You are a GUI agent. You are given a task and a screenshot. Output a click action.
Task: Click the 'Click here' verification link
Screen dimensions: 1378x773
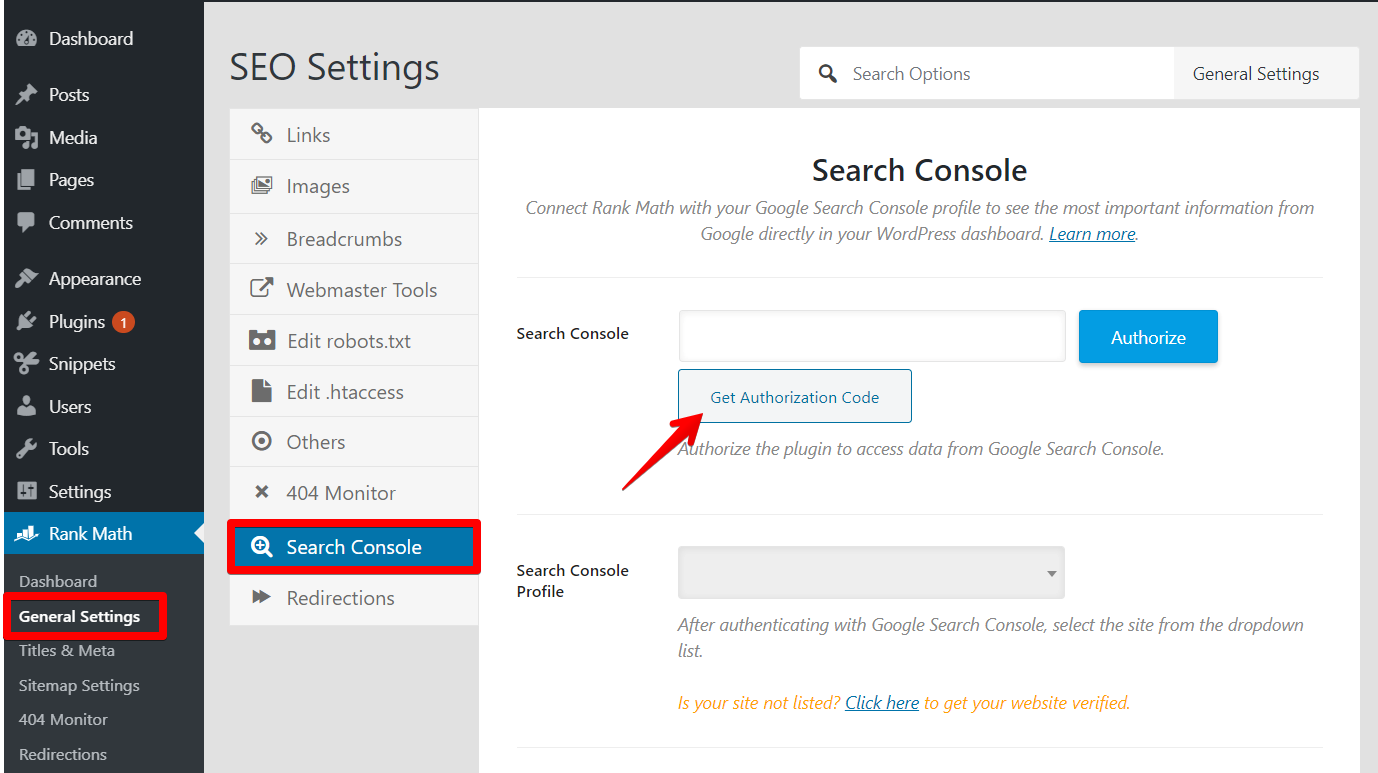(x=881, y=703)
